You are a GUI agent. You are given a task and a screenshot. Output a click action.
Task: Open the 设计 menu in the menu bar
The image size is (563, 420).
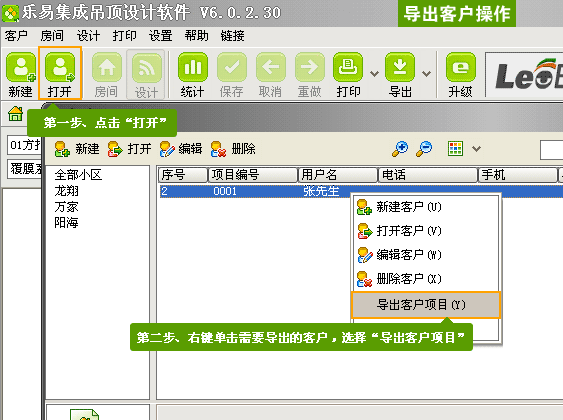[x=88, y=36]
